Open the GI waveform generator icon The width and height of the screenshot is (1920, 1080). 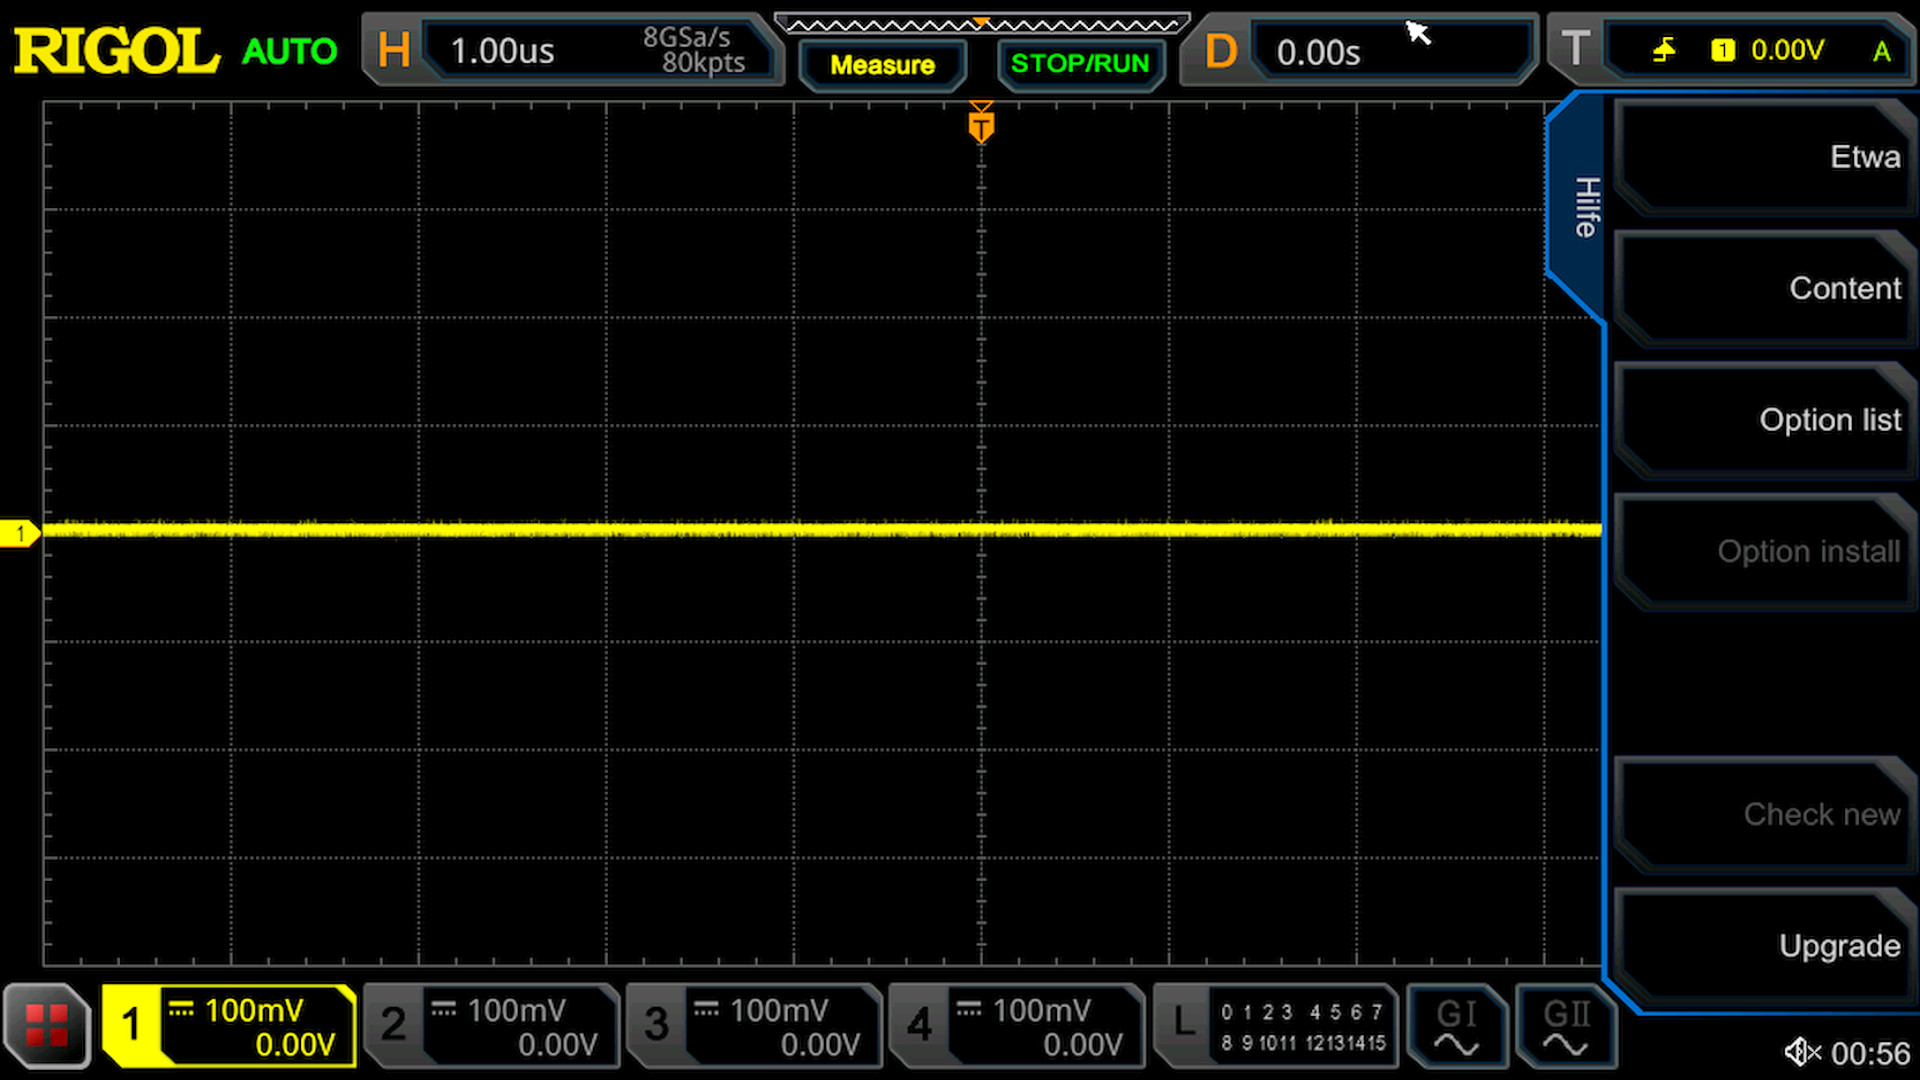[1456, 1026]
